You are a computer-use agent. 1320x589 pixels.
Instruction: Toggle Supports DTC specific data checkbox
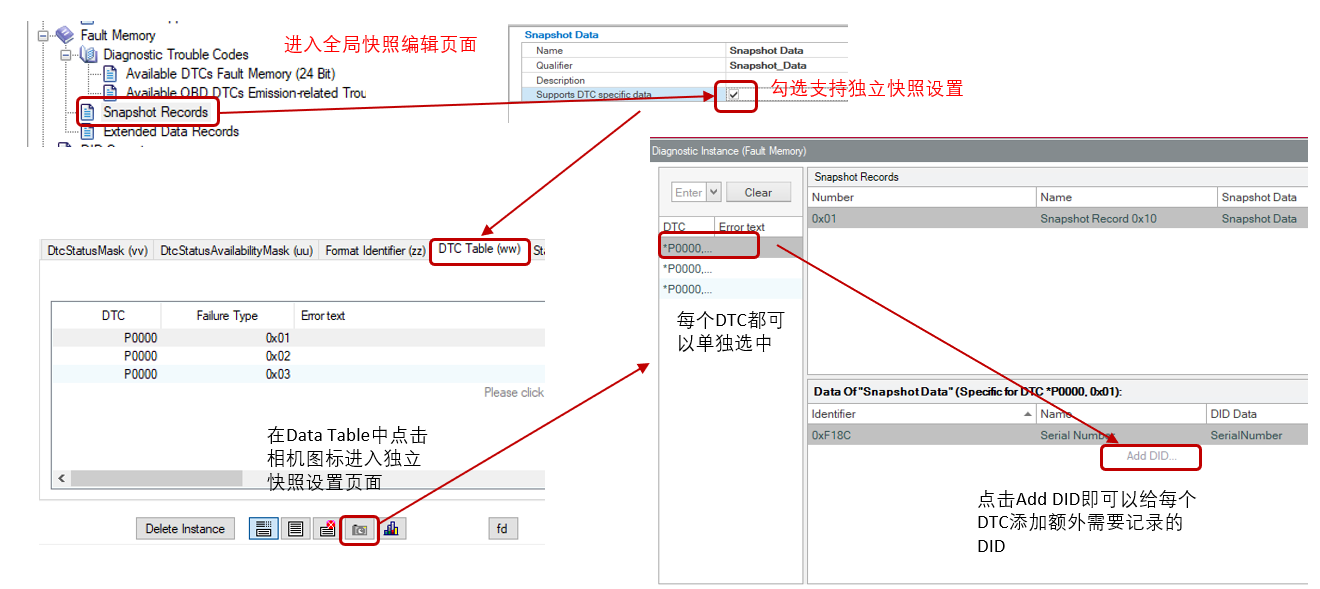pos(734,95)
